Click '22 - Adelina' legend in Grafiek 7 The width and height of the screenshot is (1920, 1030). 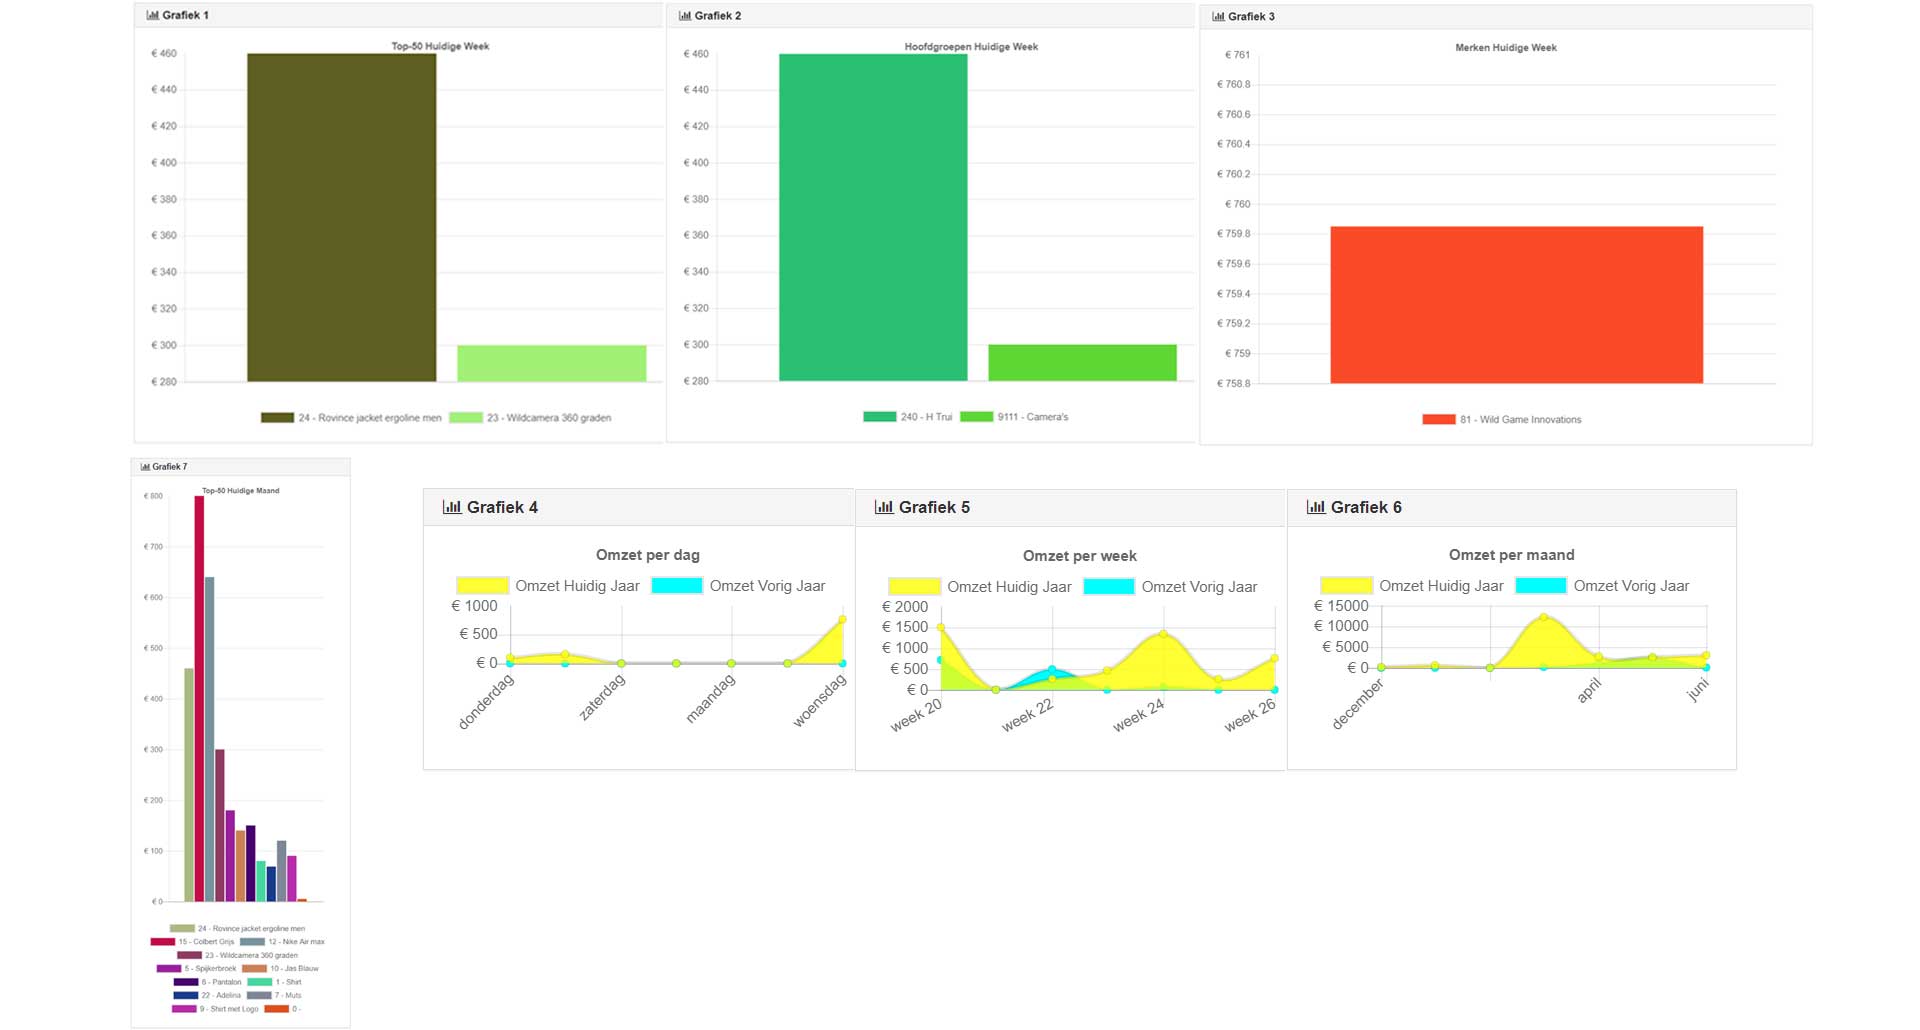tap(207, 995)
